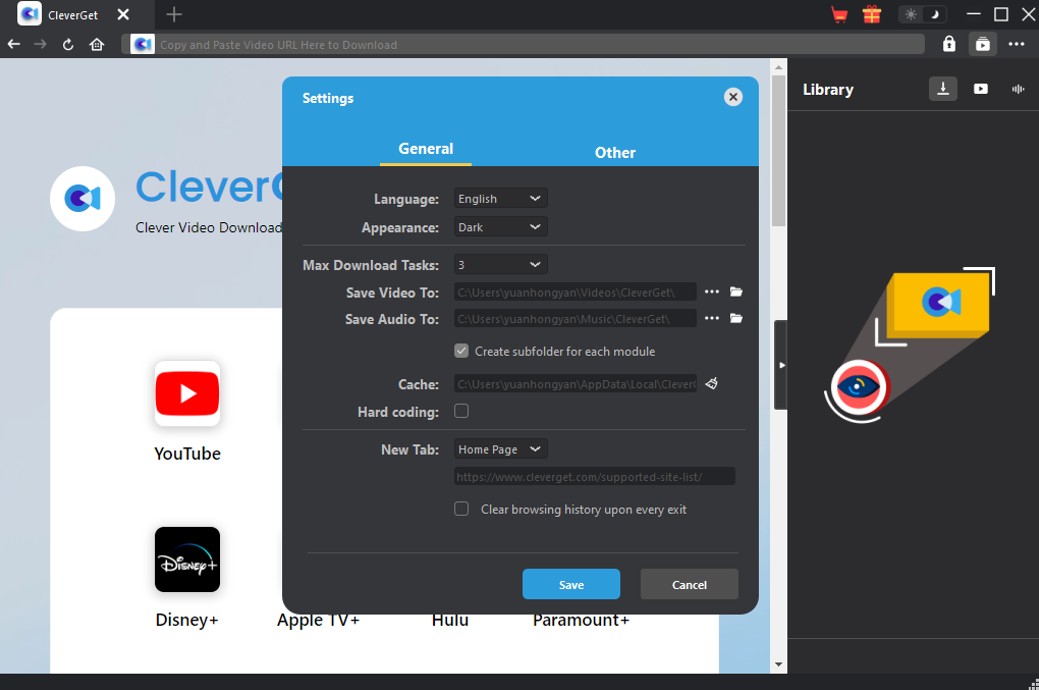Open the Appearance dropdown
The height and width of the screenshot is (690, 1039).
[x=500, y=227]
